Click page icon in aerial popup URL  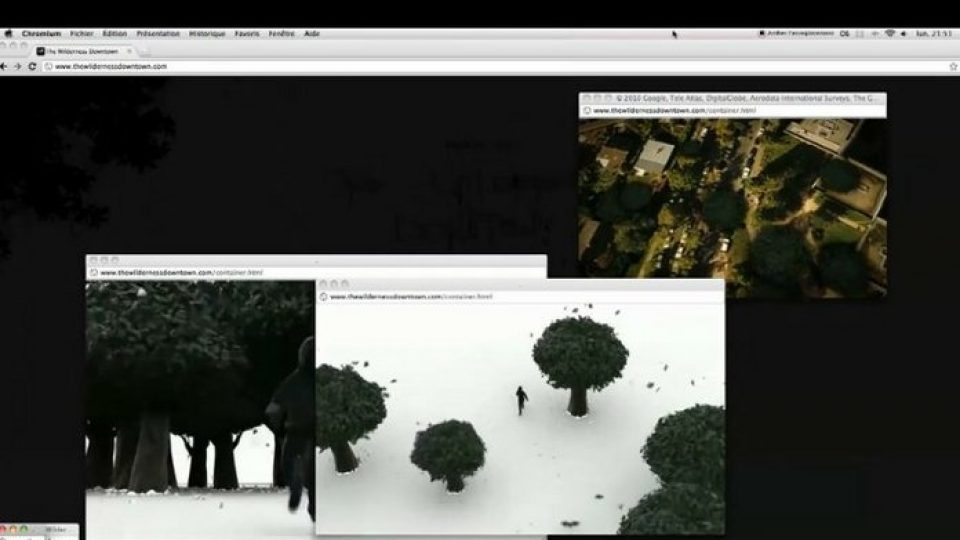point(587,111)
